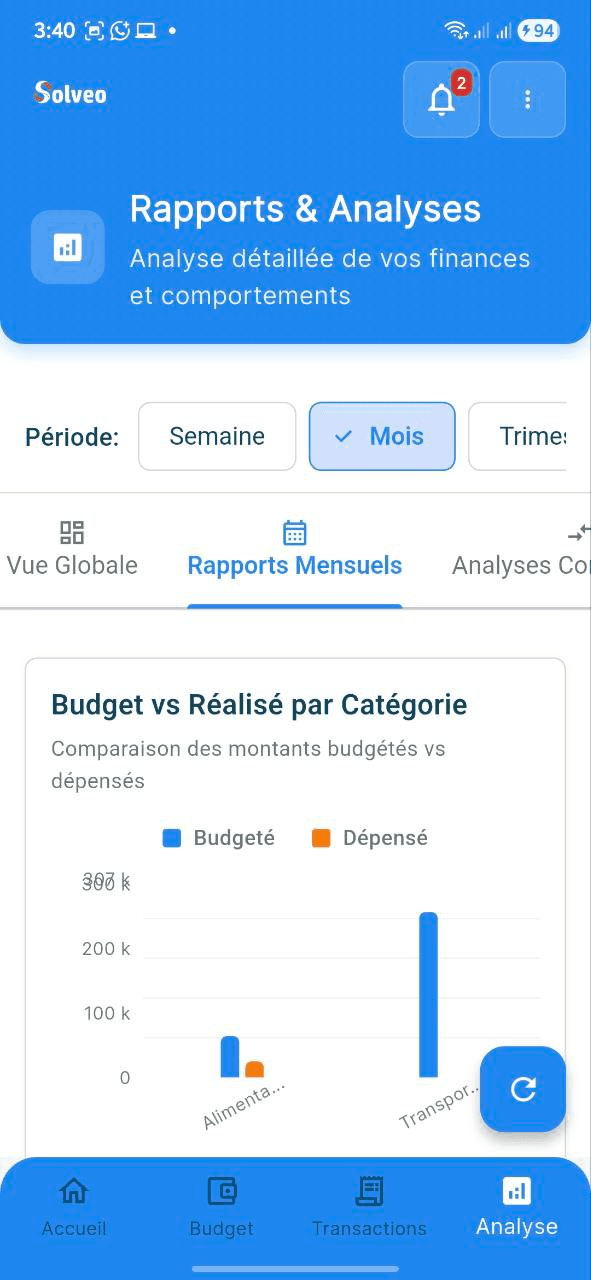Click the calendar icon above Rapports Mensuels

[x=294, y=531]
